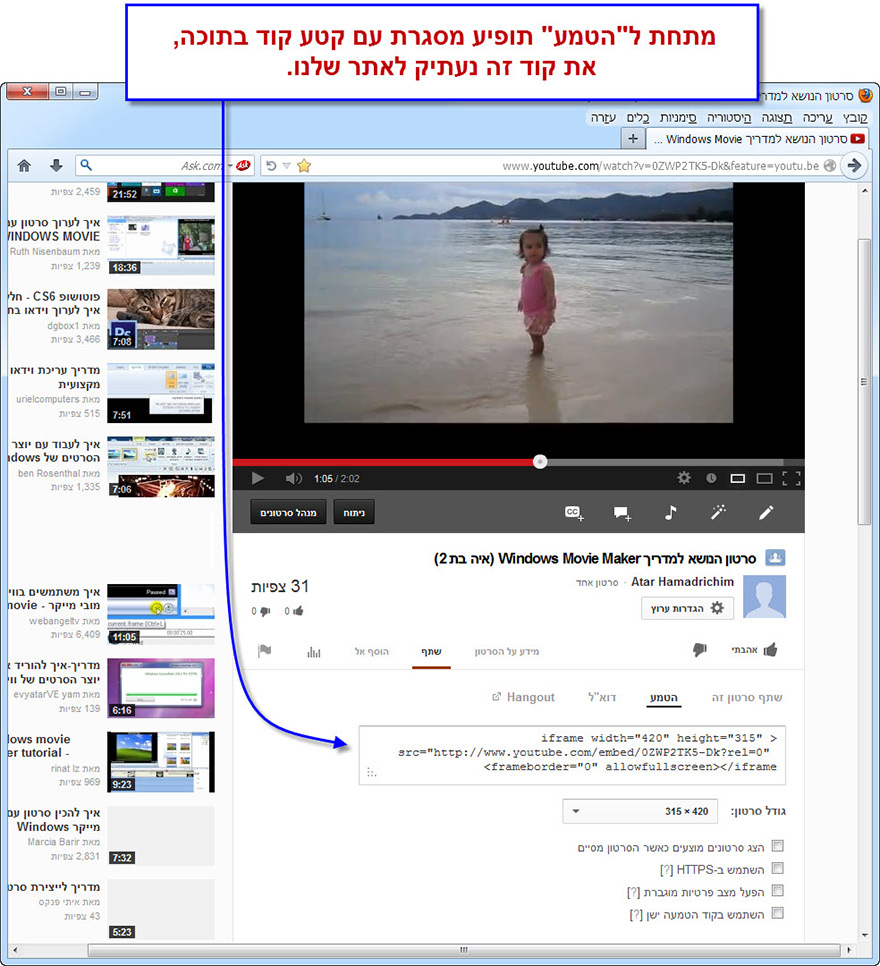
Task: Click the report flag icon
Action: [264, 652]
